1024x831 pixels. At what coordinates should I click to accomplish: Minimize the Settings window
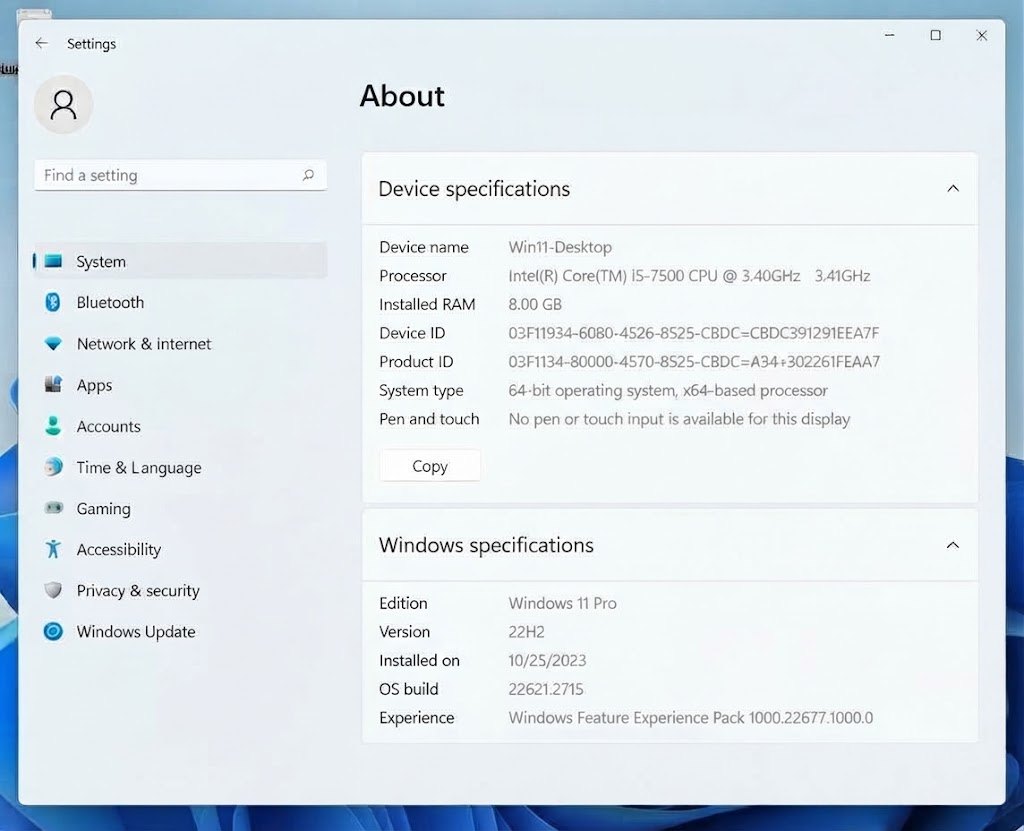(x=889, y=35)
